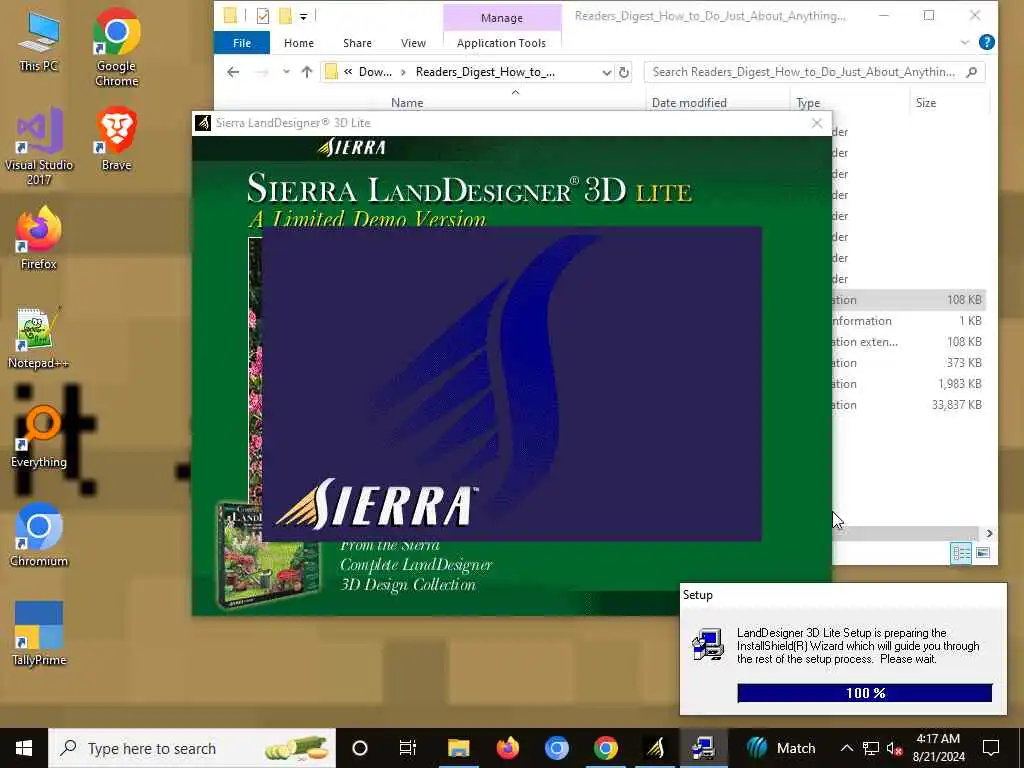
Task: Click the Windows Start button
Action: [24, 748]
